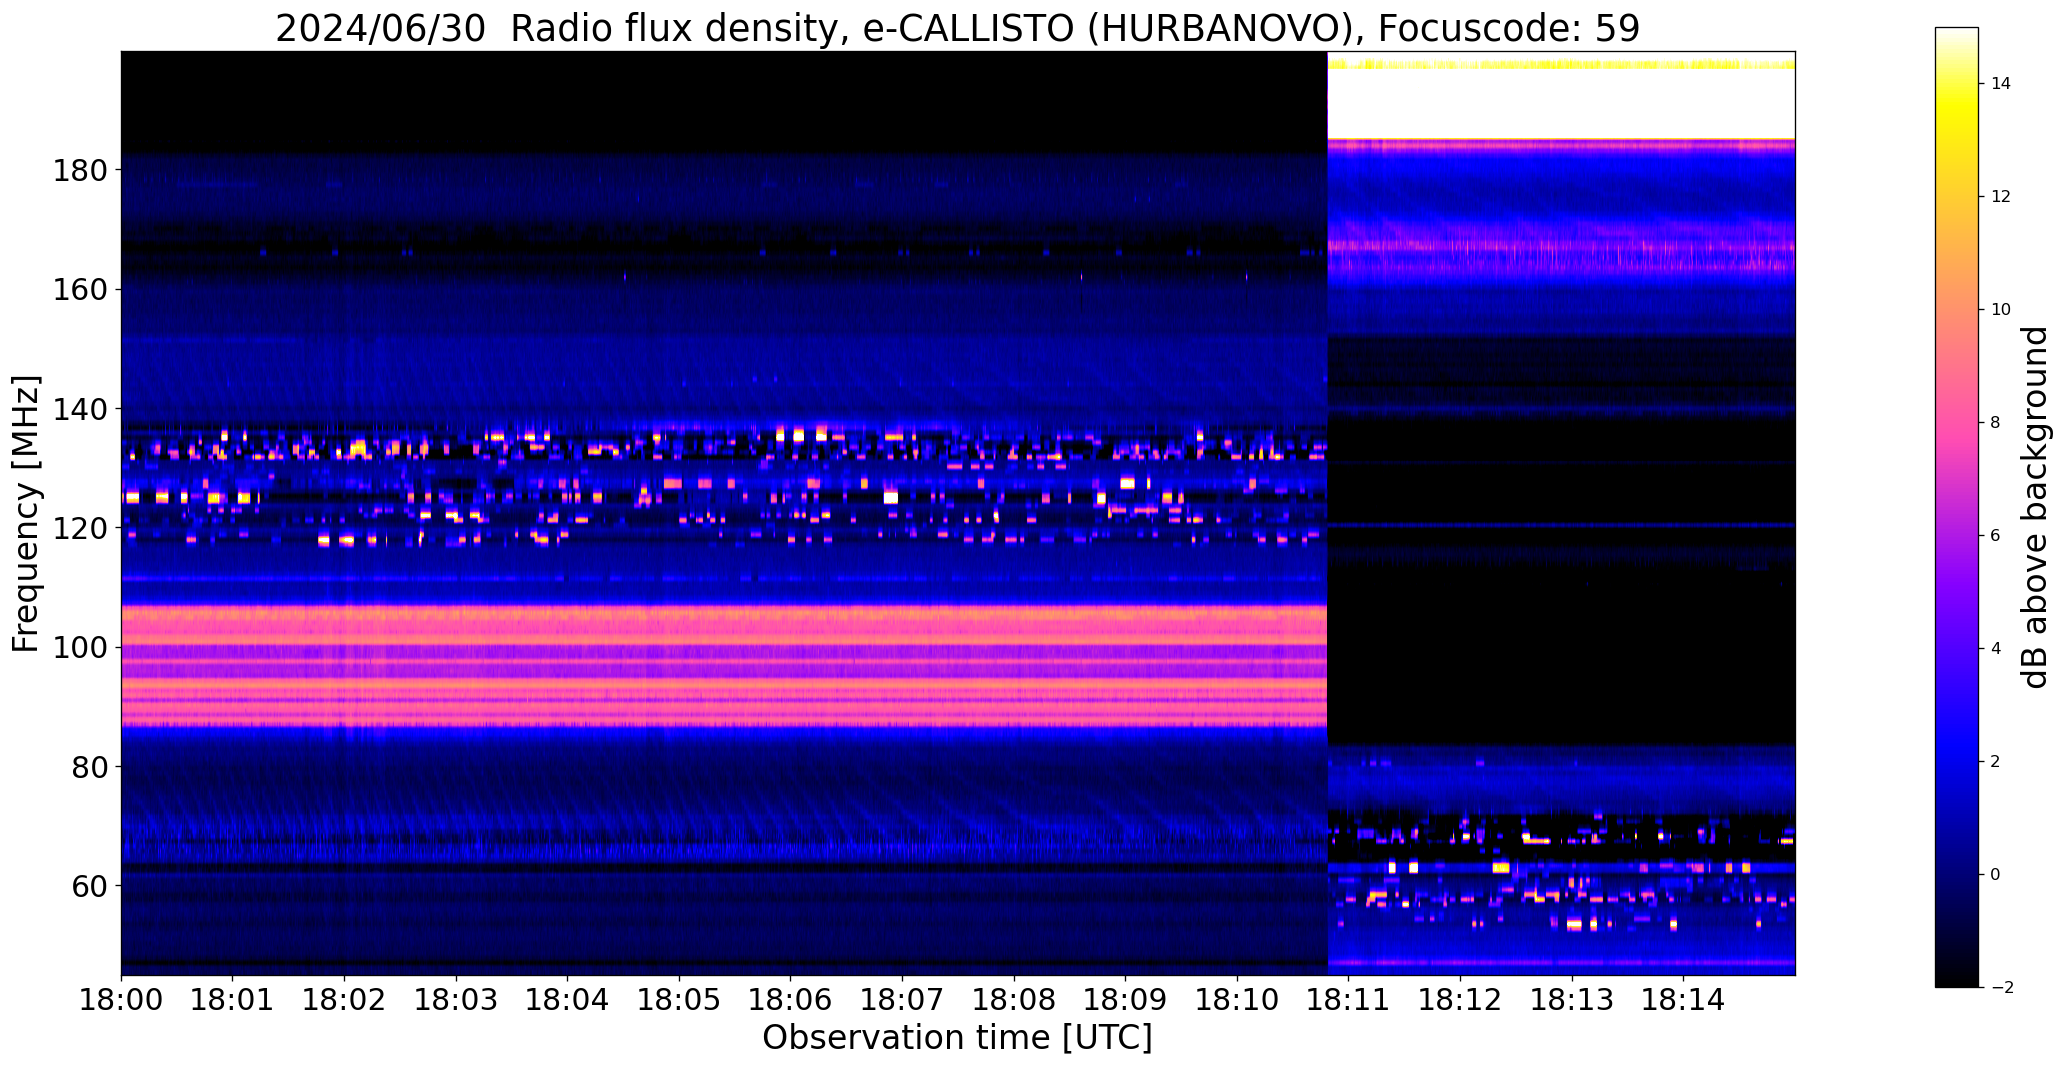Click the colorbar tick label 6

1996,536
